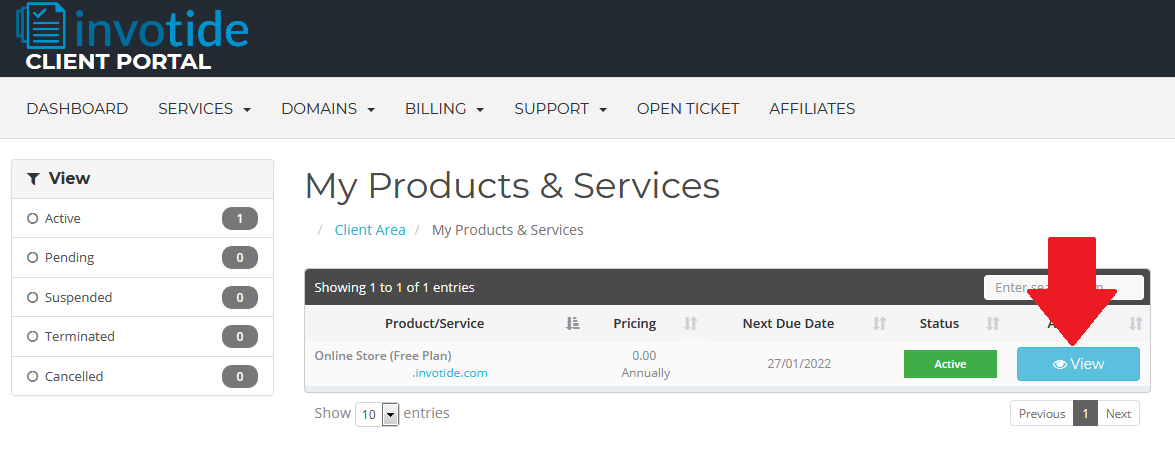Click sort icon beside Product/Service column
1175x454 pixels.
573,324
